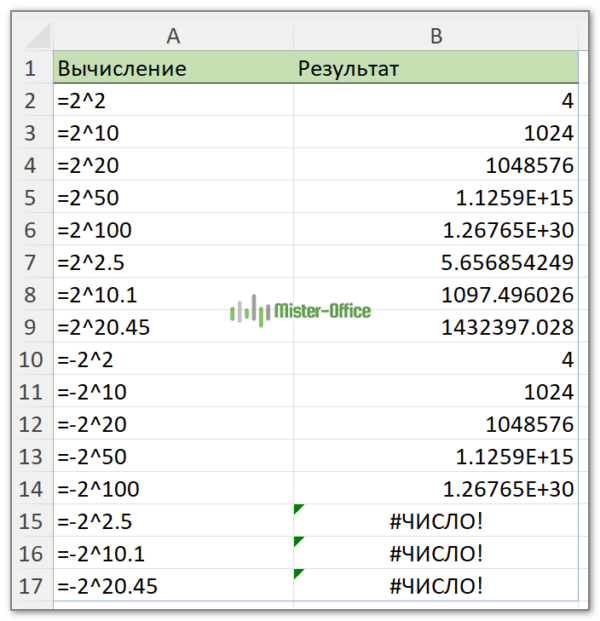Image resolution: width=600 pixels, height=621 pixels.
Task: Click the result cell showing 1.1259E+15 in row 5
Action: tap(436, 198)
